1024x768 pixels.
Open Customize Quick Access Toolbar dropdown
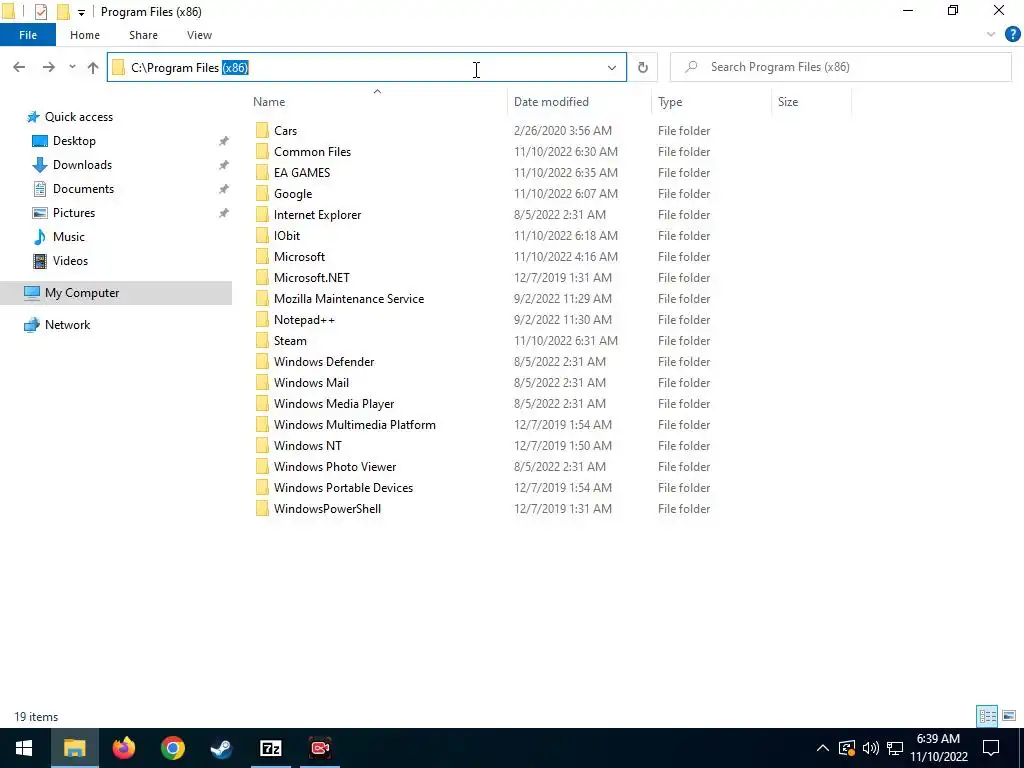click(x=81, y=12)
